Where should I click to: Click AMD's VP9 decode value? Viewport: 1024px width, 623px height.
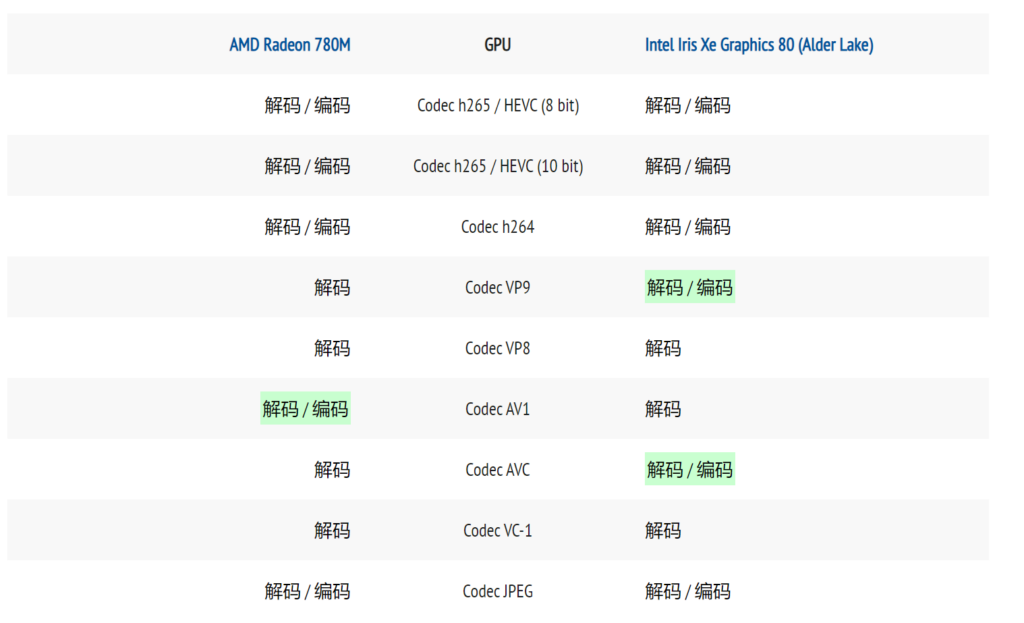[332, 288]
